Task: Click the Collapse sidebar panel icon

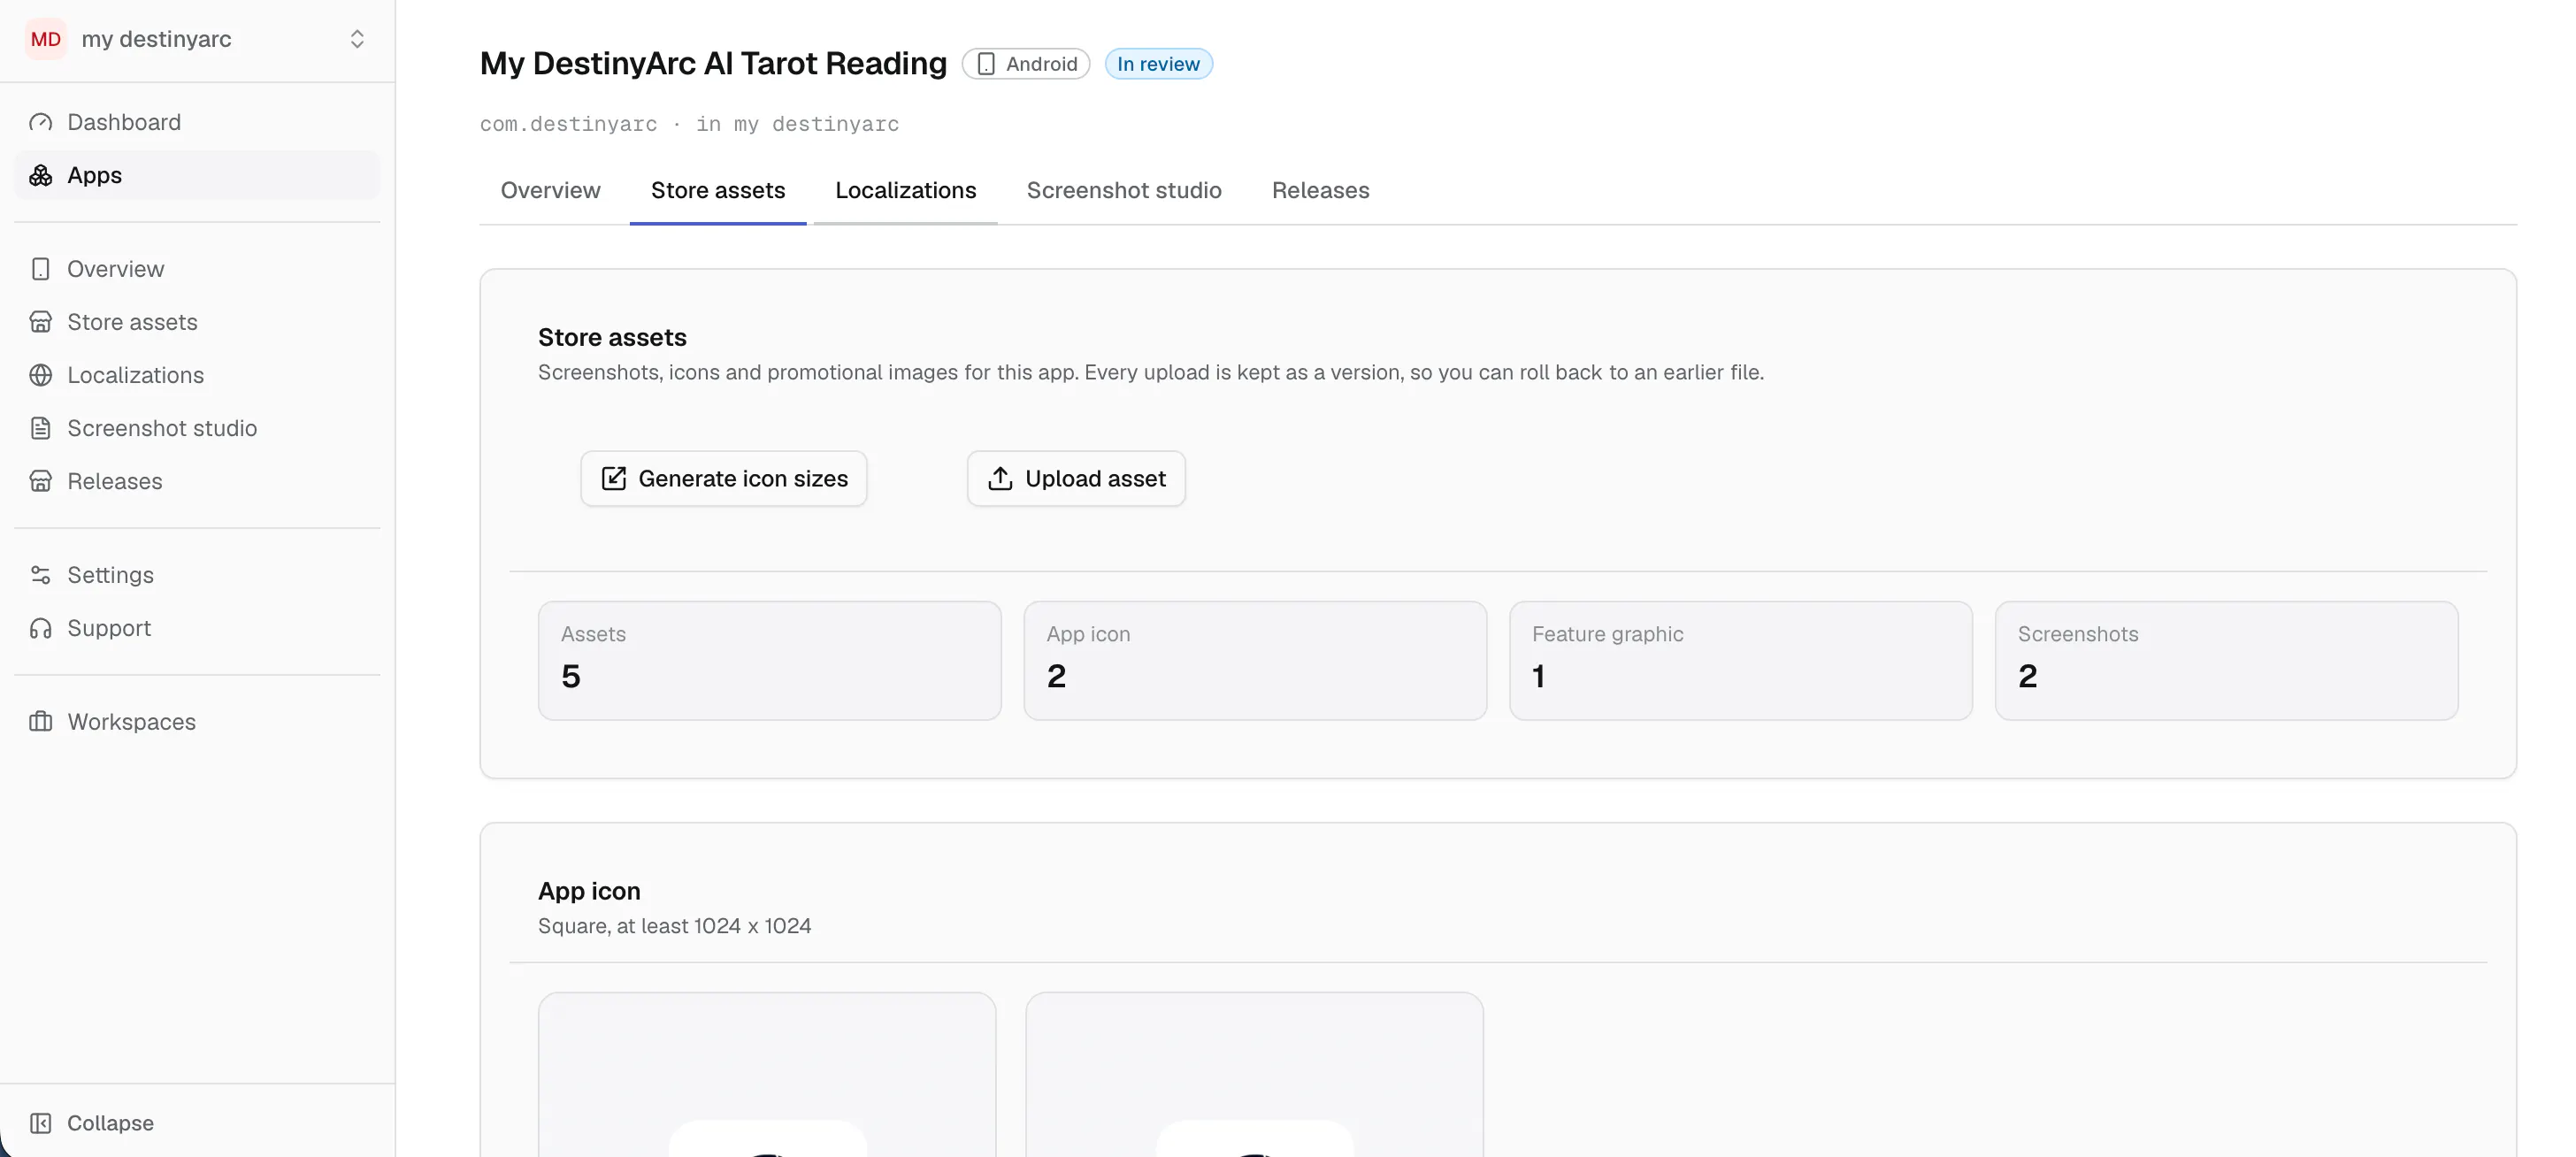Action: click(41, 1123)
